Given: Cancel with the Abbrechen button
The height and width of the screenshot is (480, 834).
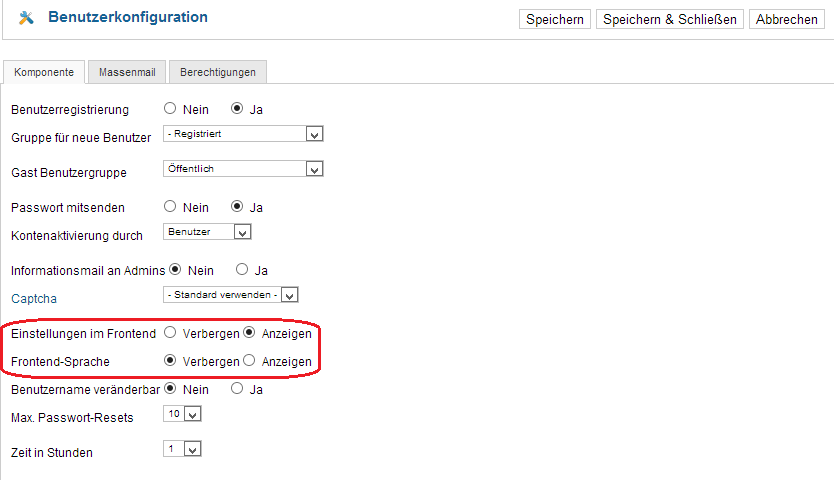Looking at the screenshot, I should (787, 19).
